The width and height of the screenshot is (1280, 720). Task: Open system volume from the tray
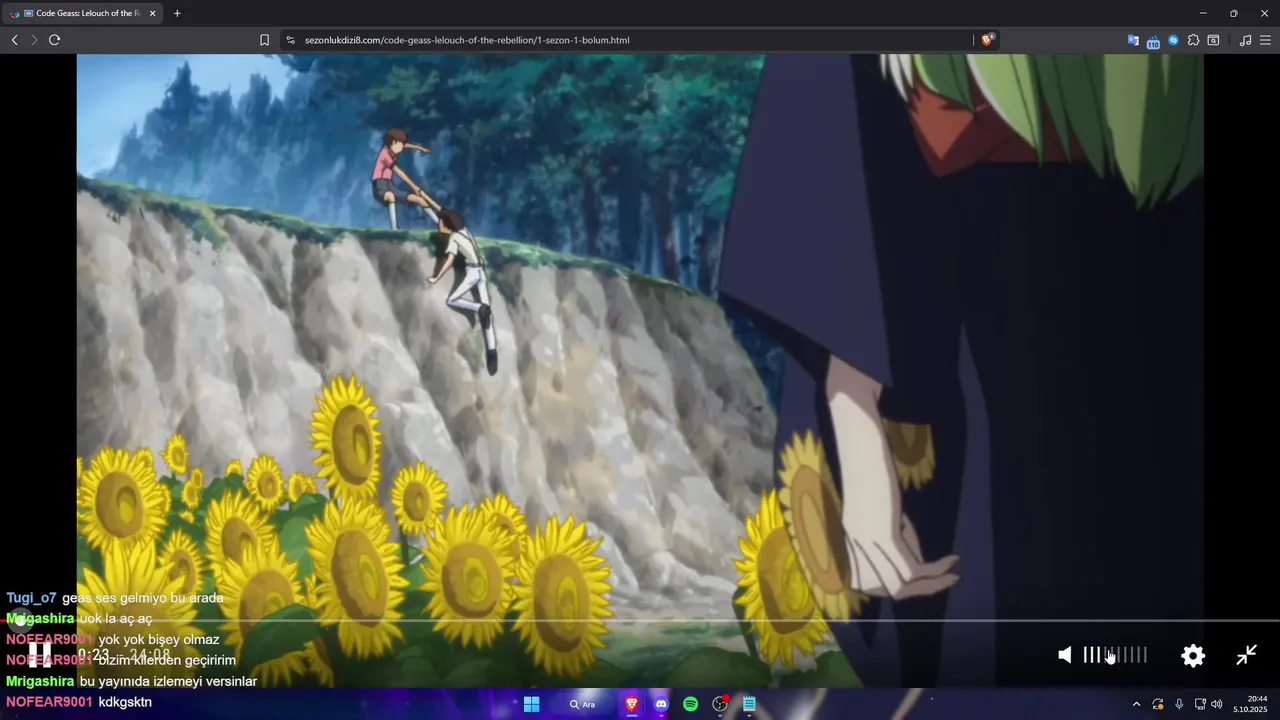click(1217, 704)
